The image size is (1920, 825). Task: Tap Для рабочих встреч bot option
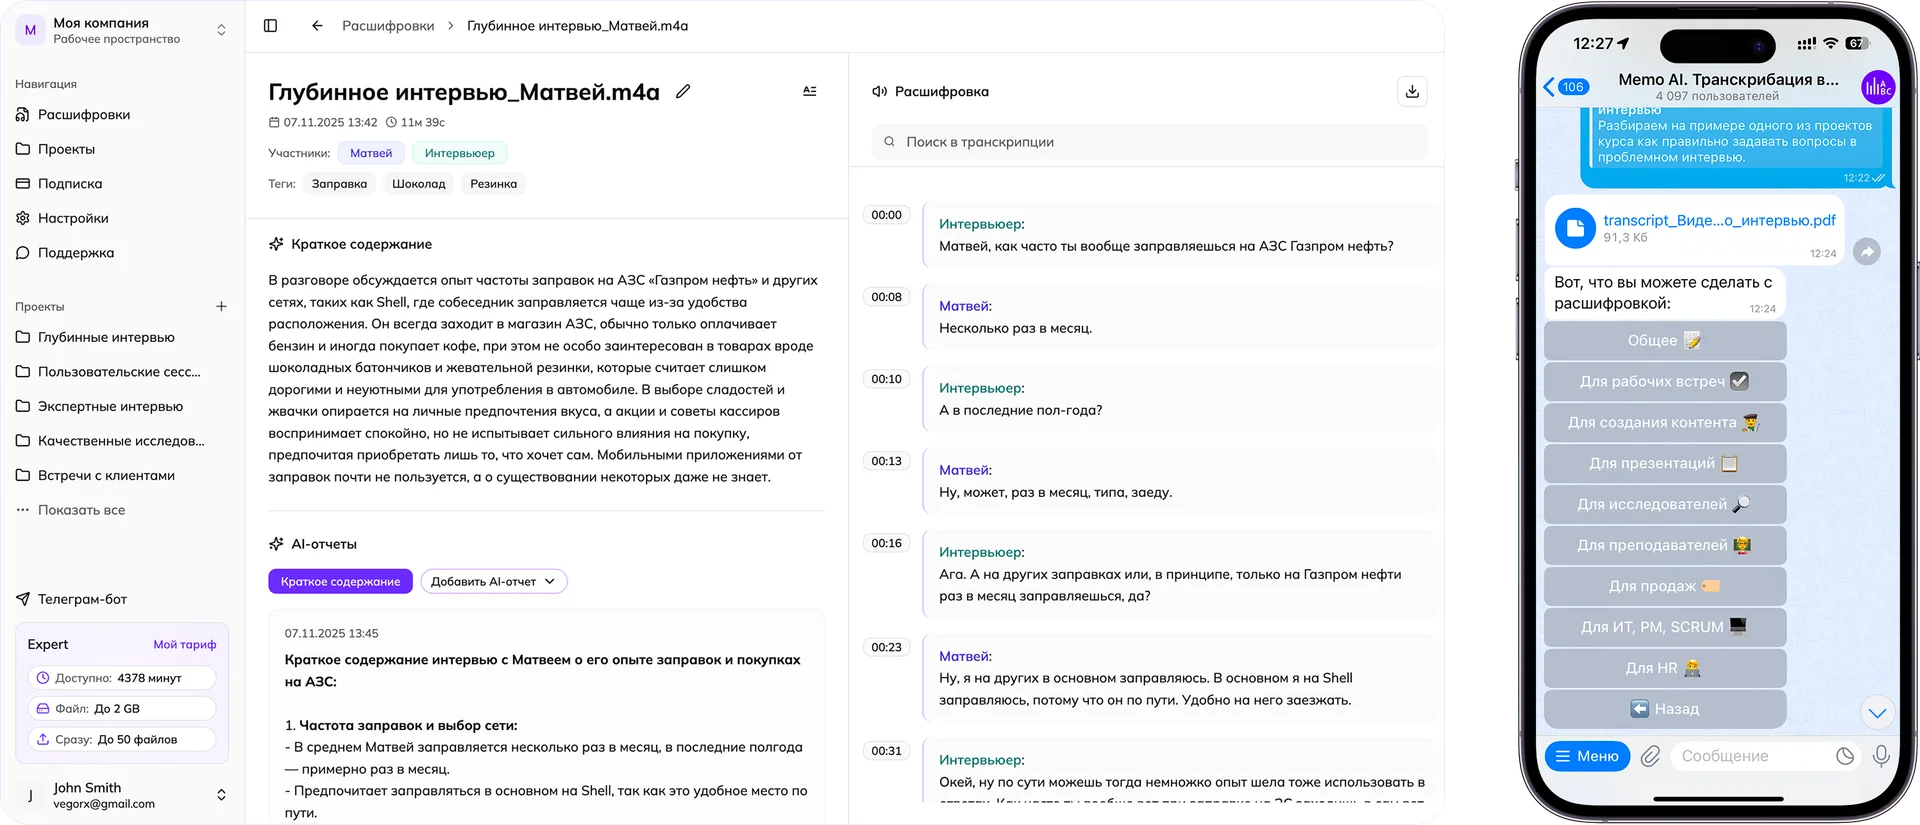click(1665, 382)
